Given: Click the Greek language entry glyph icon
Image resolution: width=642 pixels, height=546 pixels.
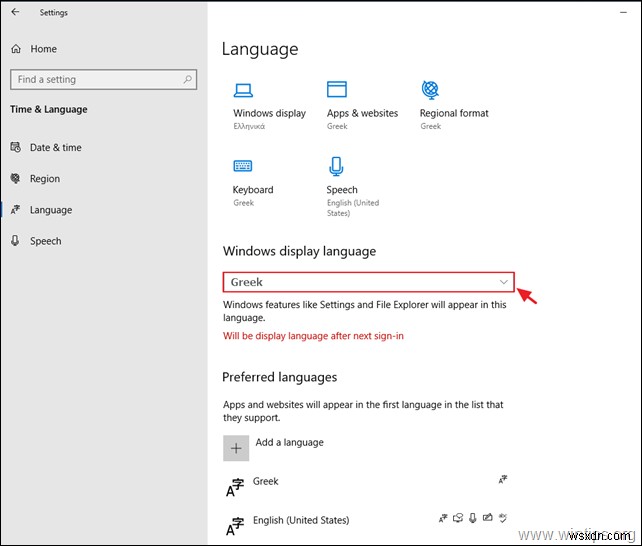Looking at the screenshot, I should coord(235,487).
